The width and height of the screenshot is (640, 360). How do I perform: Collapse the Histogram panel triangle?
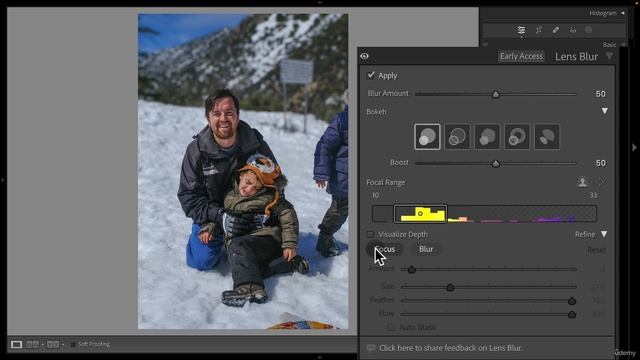pyautogui.click(x=623, y=13)
